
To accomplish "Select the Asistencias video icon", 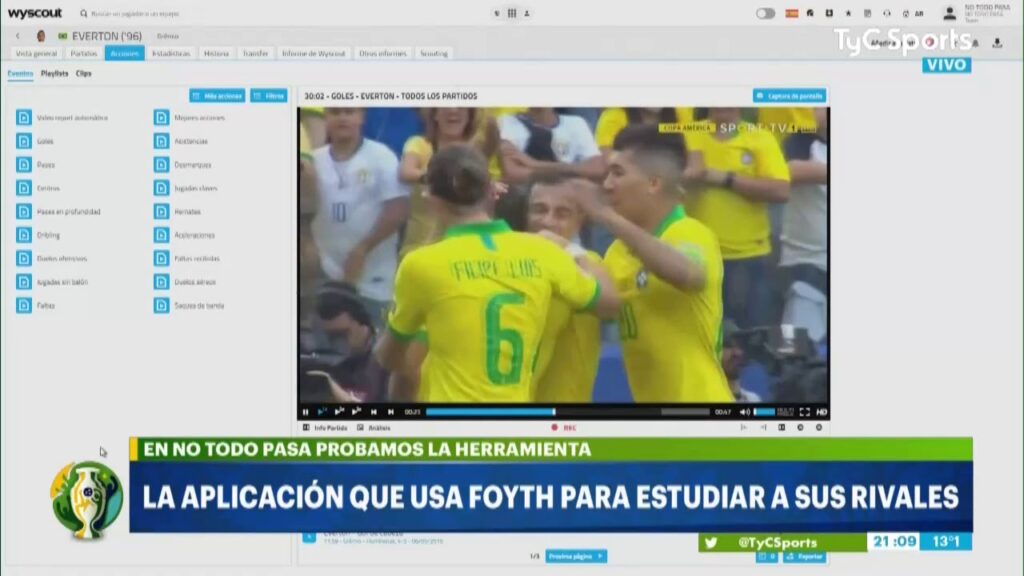I will [161, 141].
